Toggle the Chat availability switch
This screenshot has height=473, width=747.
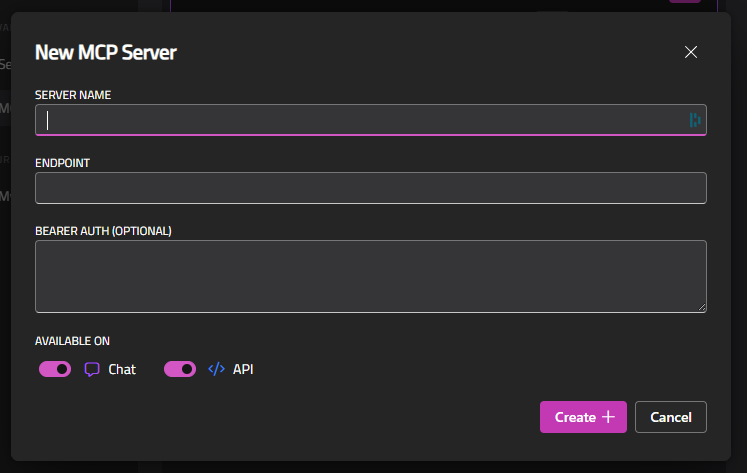point(55,369)
